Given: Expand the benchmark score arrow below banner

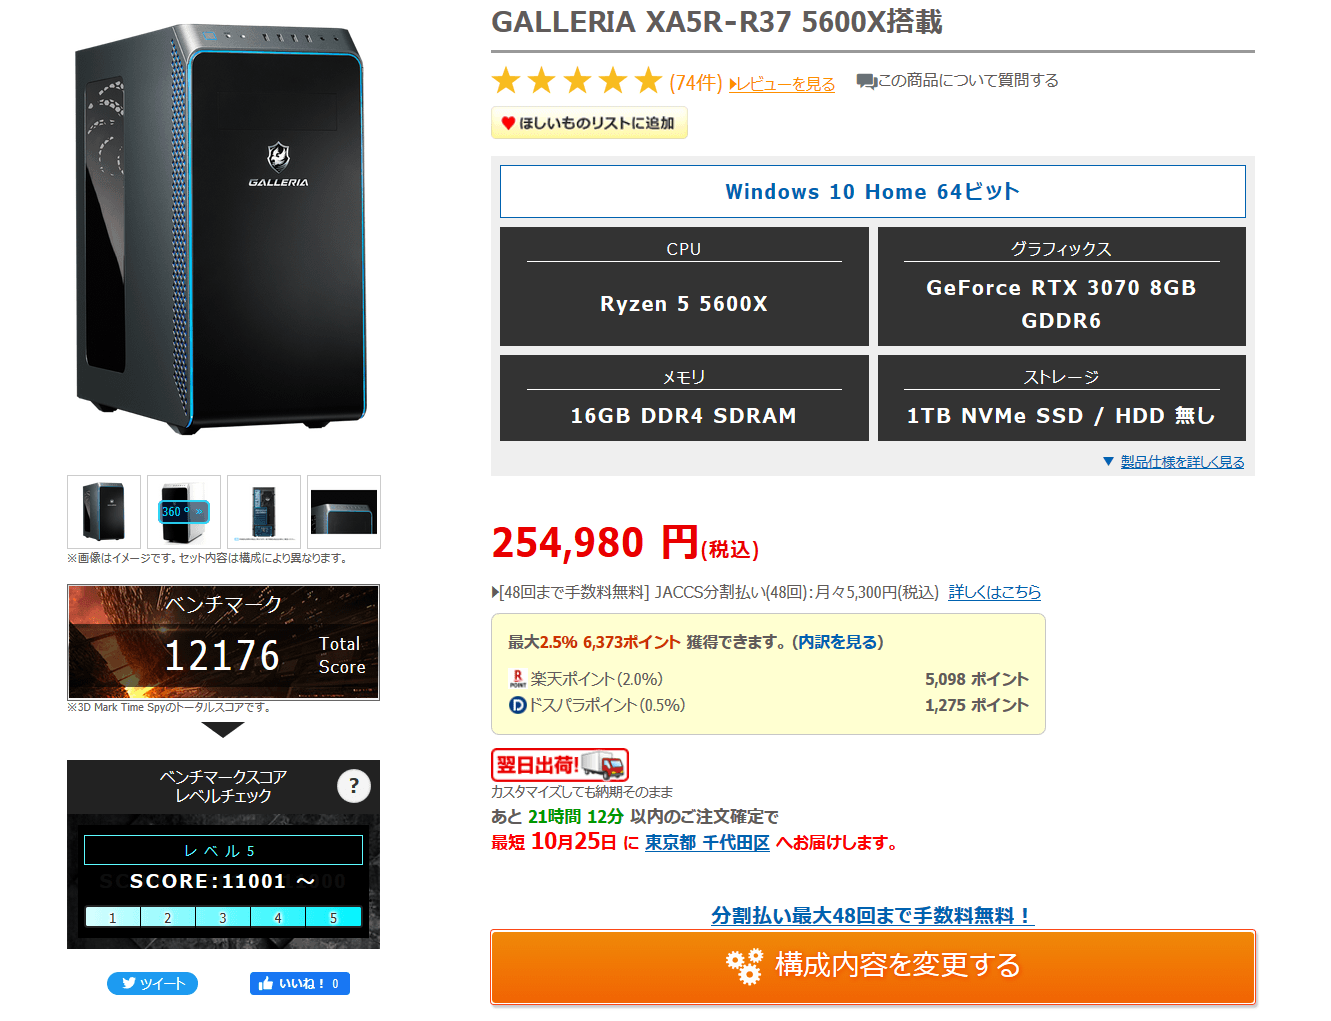Looking at the screenshot, I should pos(222,730).
